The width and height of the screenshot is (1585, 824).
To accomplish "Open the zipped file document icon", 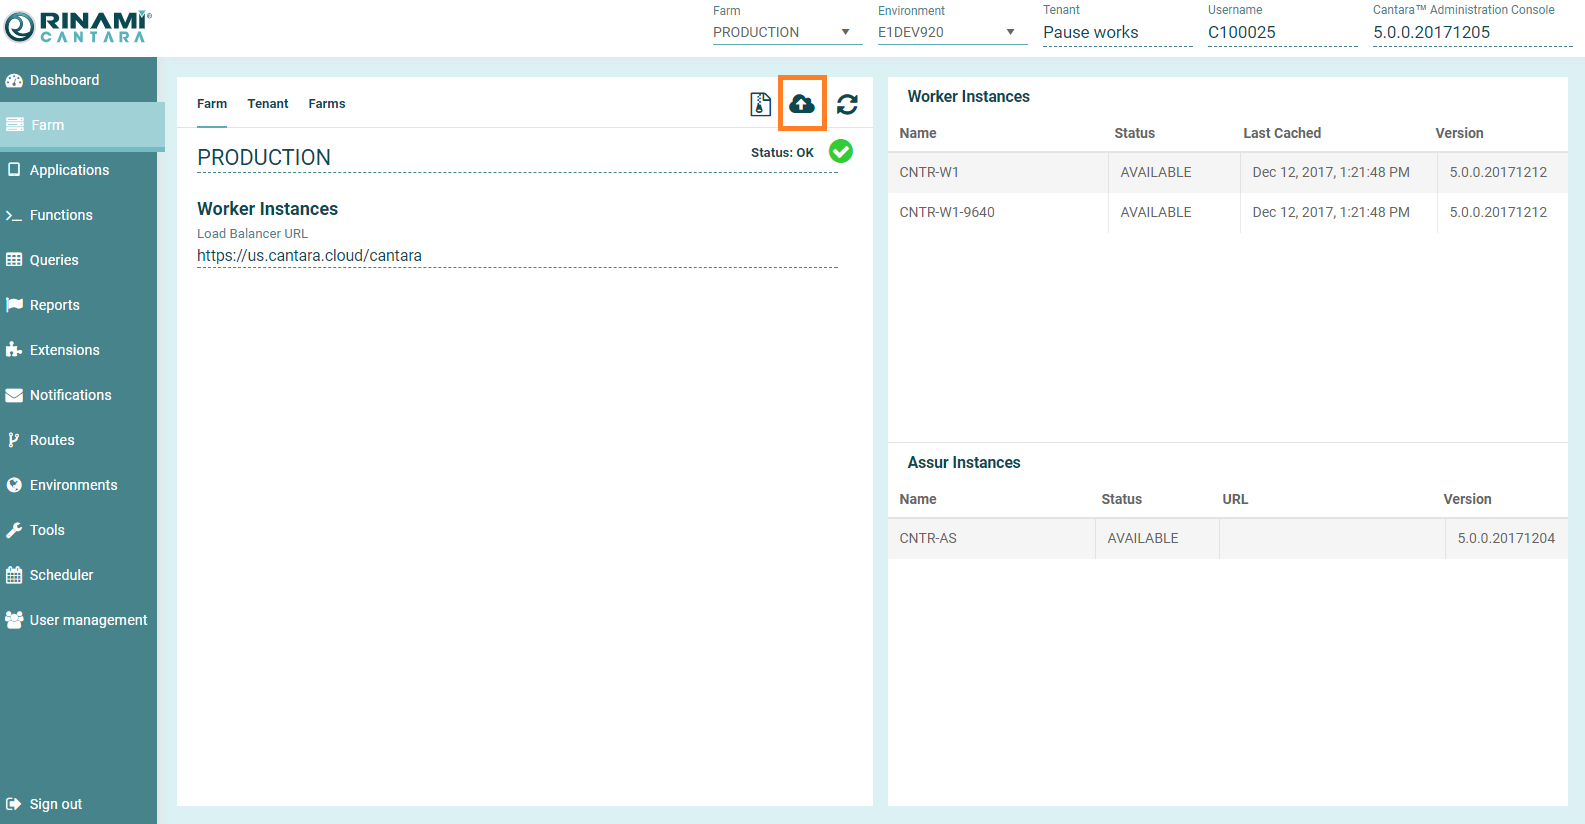I will pos(760,104).
